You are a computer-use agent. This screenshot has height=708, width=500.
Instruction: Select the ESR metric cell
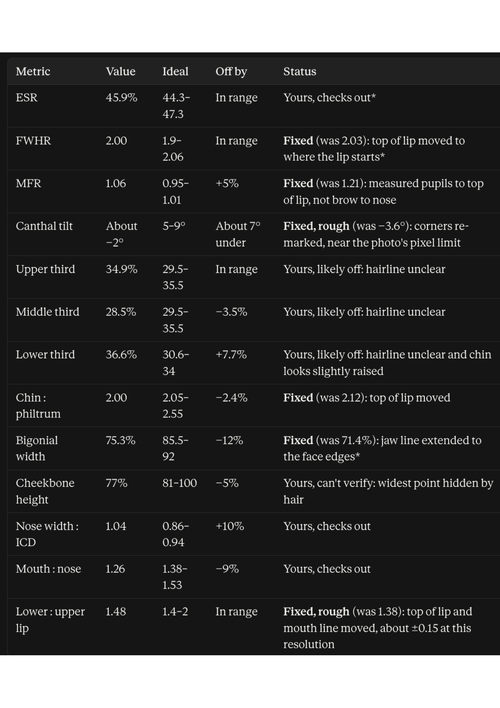point(27,98)
